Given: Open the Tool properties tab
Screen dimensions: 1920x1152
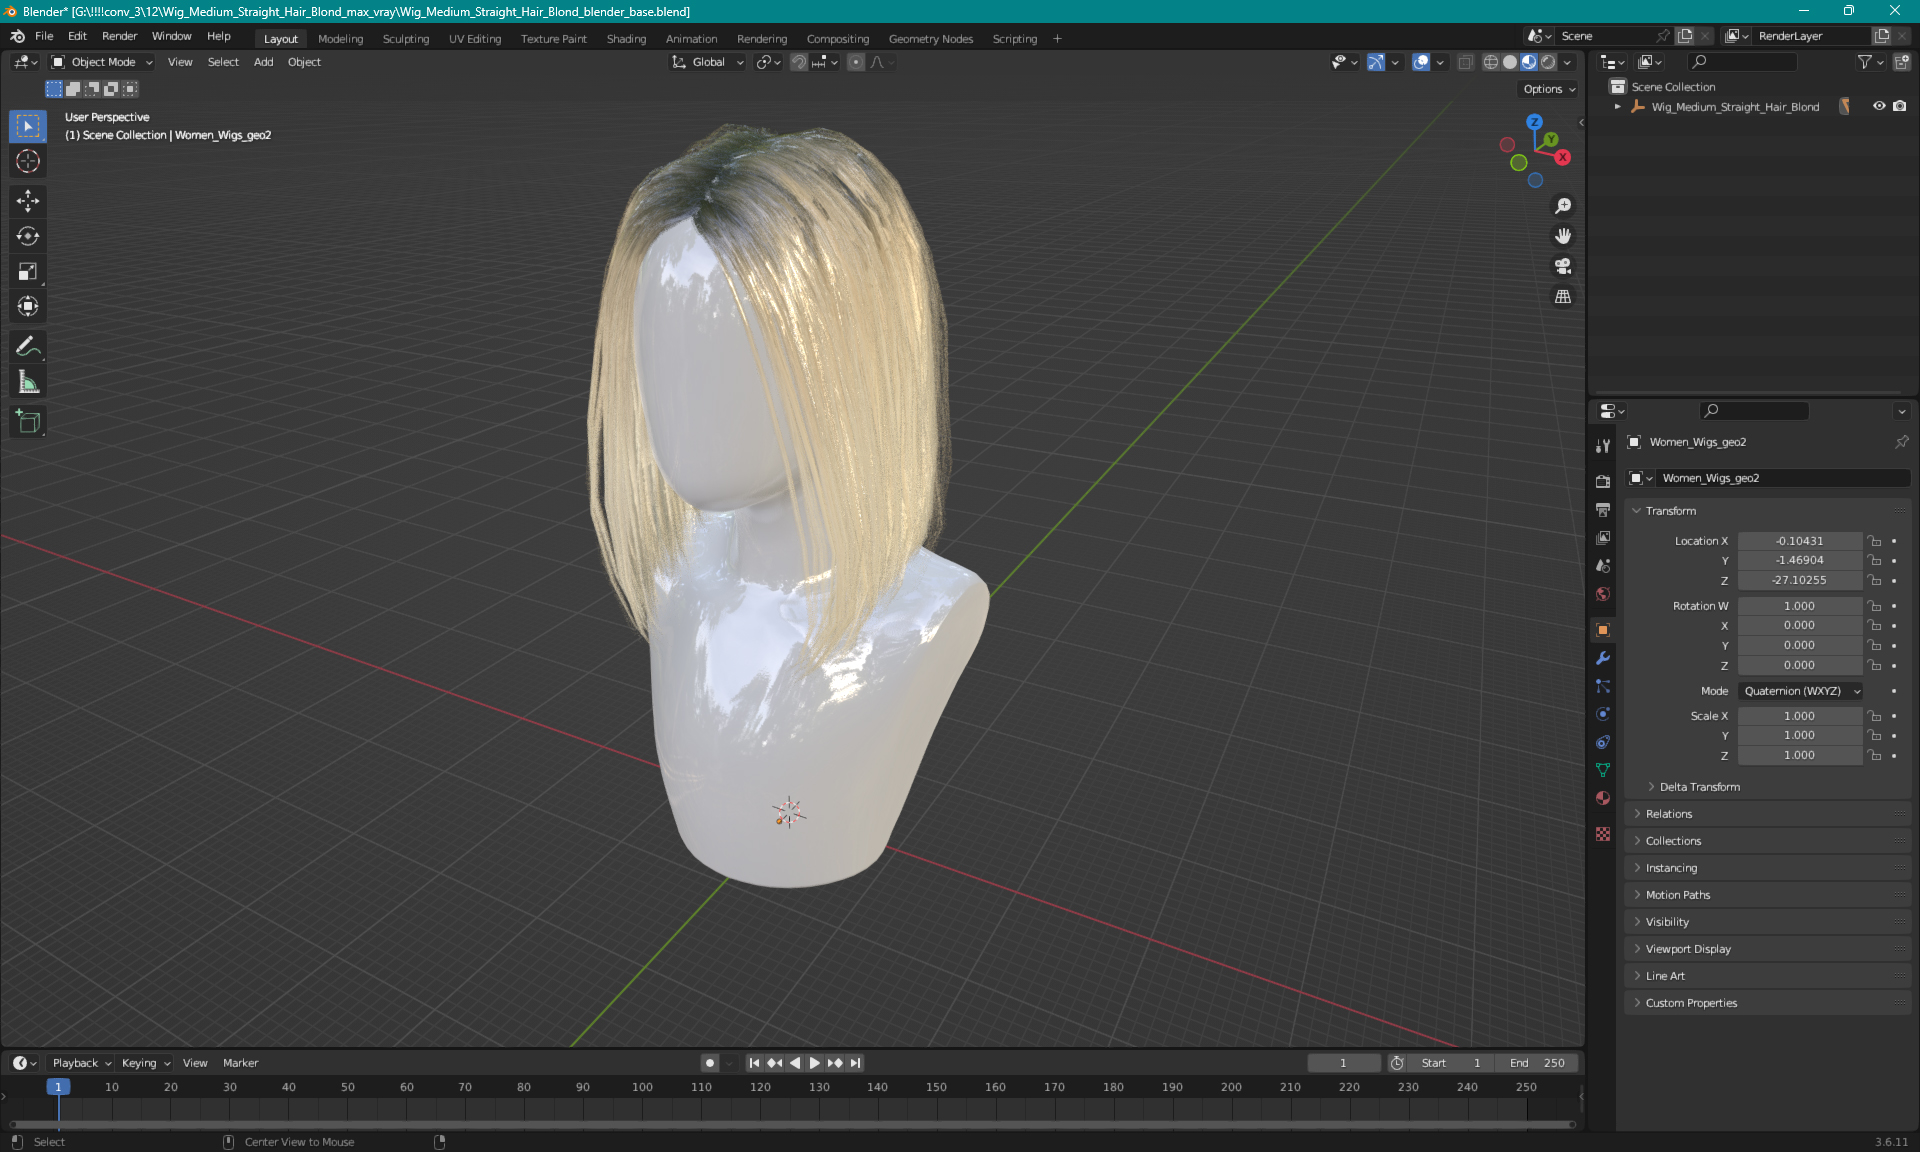Looking at the screenshot, I should click(1603, 445).
